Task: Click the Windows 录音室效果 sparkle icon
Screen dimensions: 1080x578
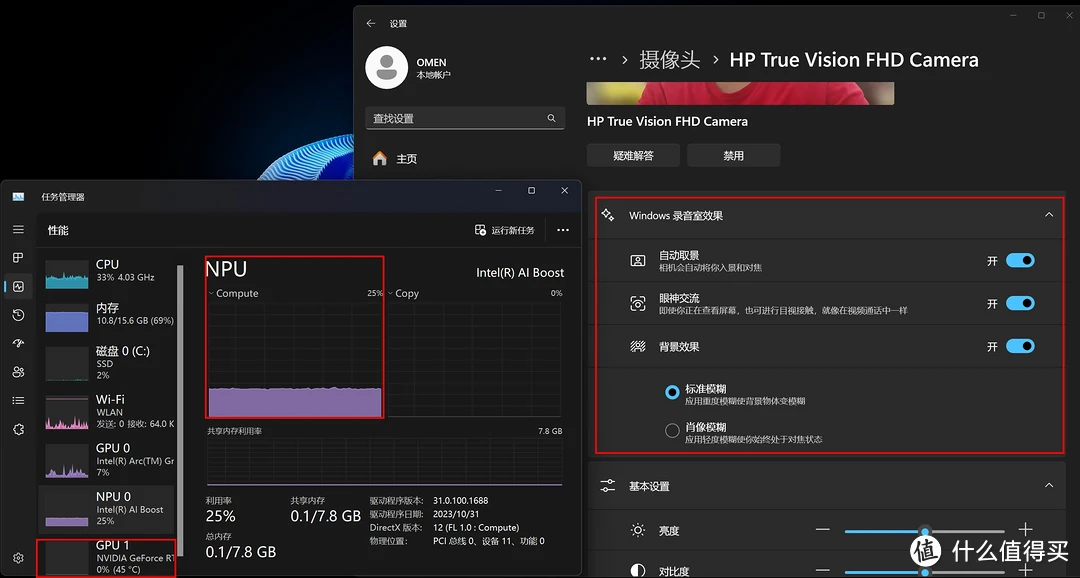Action: (608, 215)
